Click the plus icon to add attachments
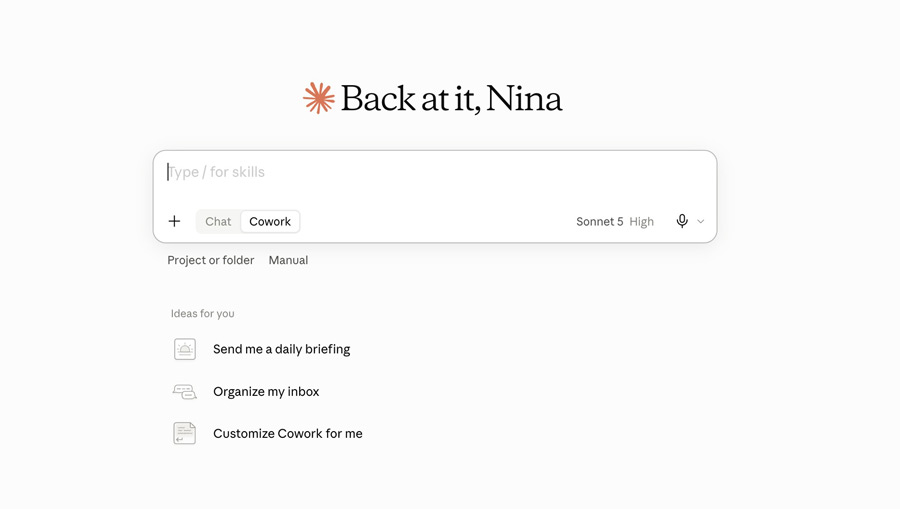Screen dimensions: 900x509 174,222
